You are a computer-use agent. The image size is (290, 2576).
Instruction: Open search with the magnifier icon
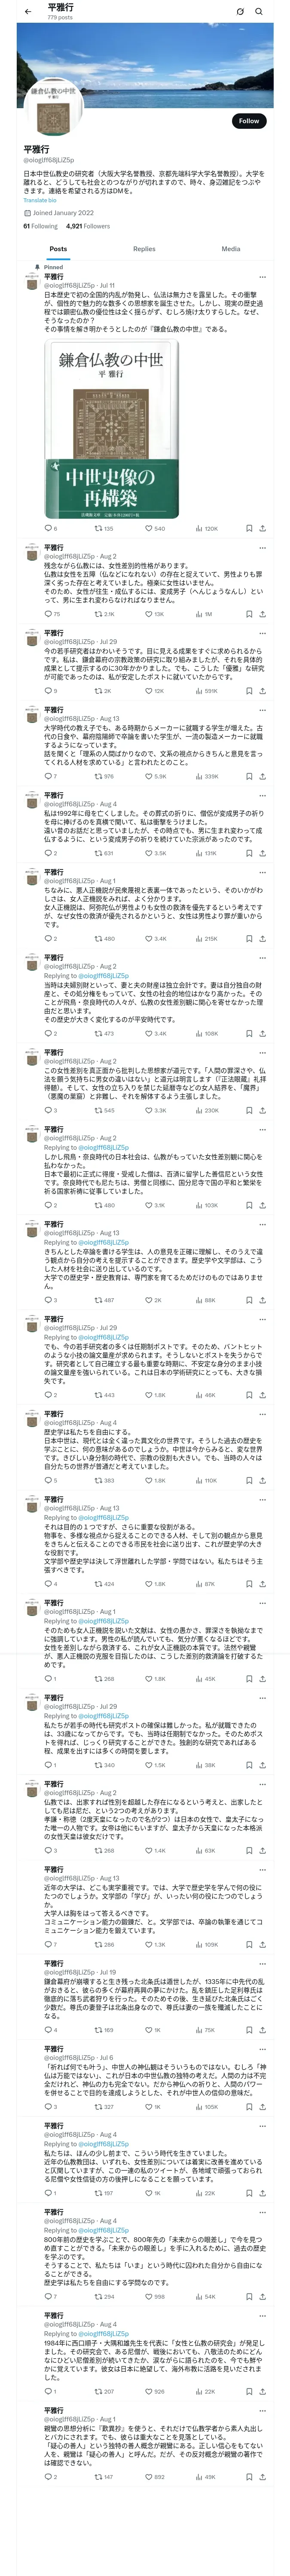(259, 12)
